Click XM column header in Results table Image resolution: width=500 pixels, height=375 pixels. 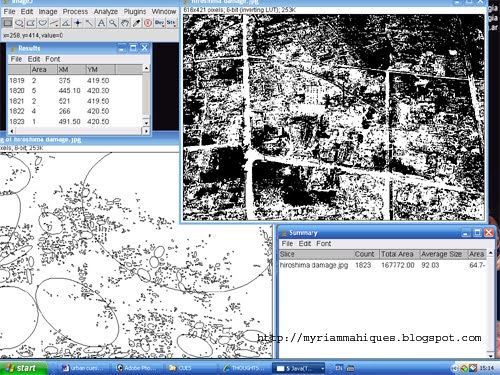click(x=71, y=70)
